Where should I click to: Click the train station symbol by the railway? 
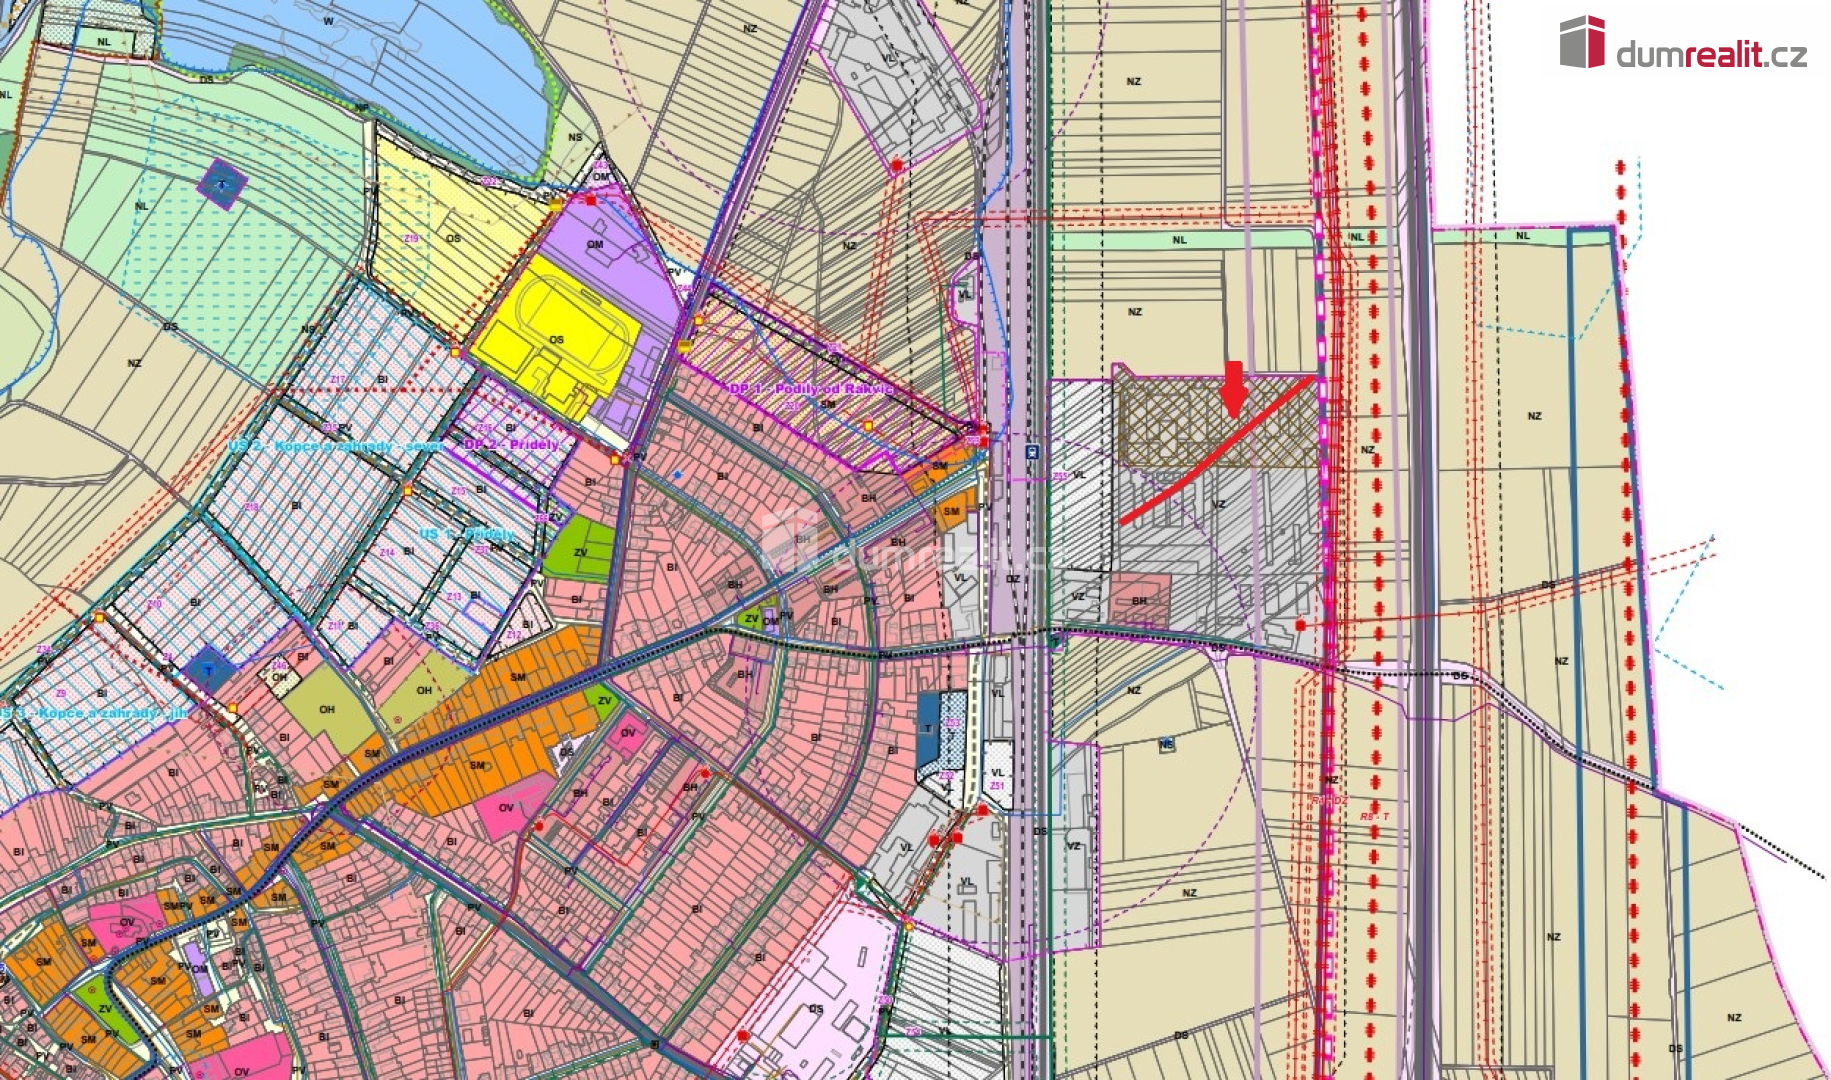[1031, 452]
